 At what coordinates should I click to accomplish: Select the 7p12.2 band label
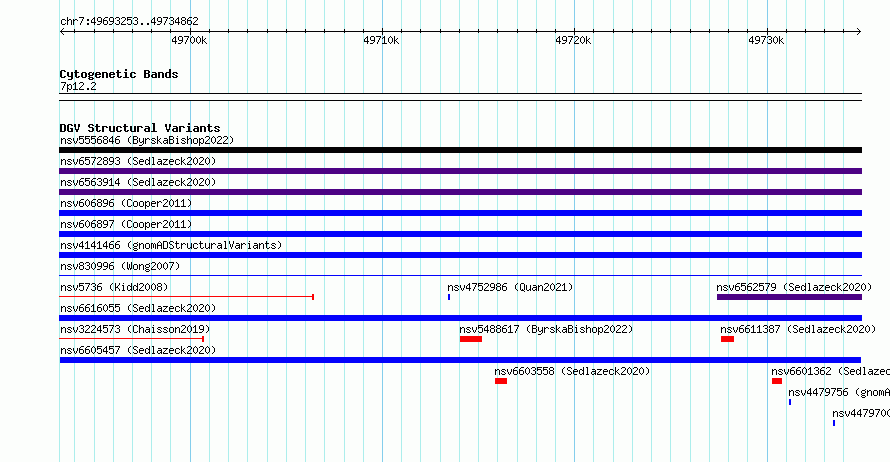[78, 86]
